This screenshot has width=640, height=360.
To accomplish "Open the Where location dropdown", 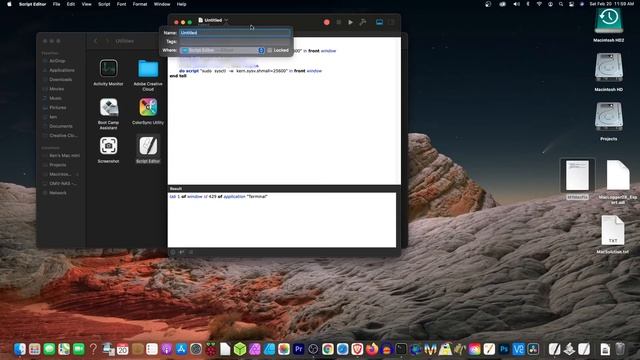I will tap(222, 50).
